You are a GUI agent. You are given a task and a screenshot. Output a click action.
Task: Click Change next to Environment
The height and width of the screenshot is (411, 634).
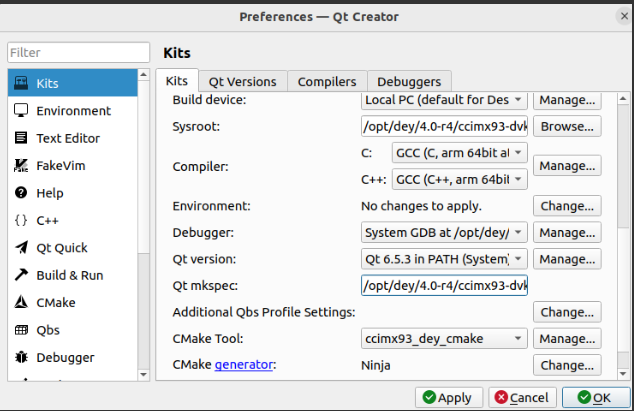(x=567, y=206)
